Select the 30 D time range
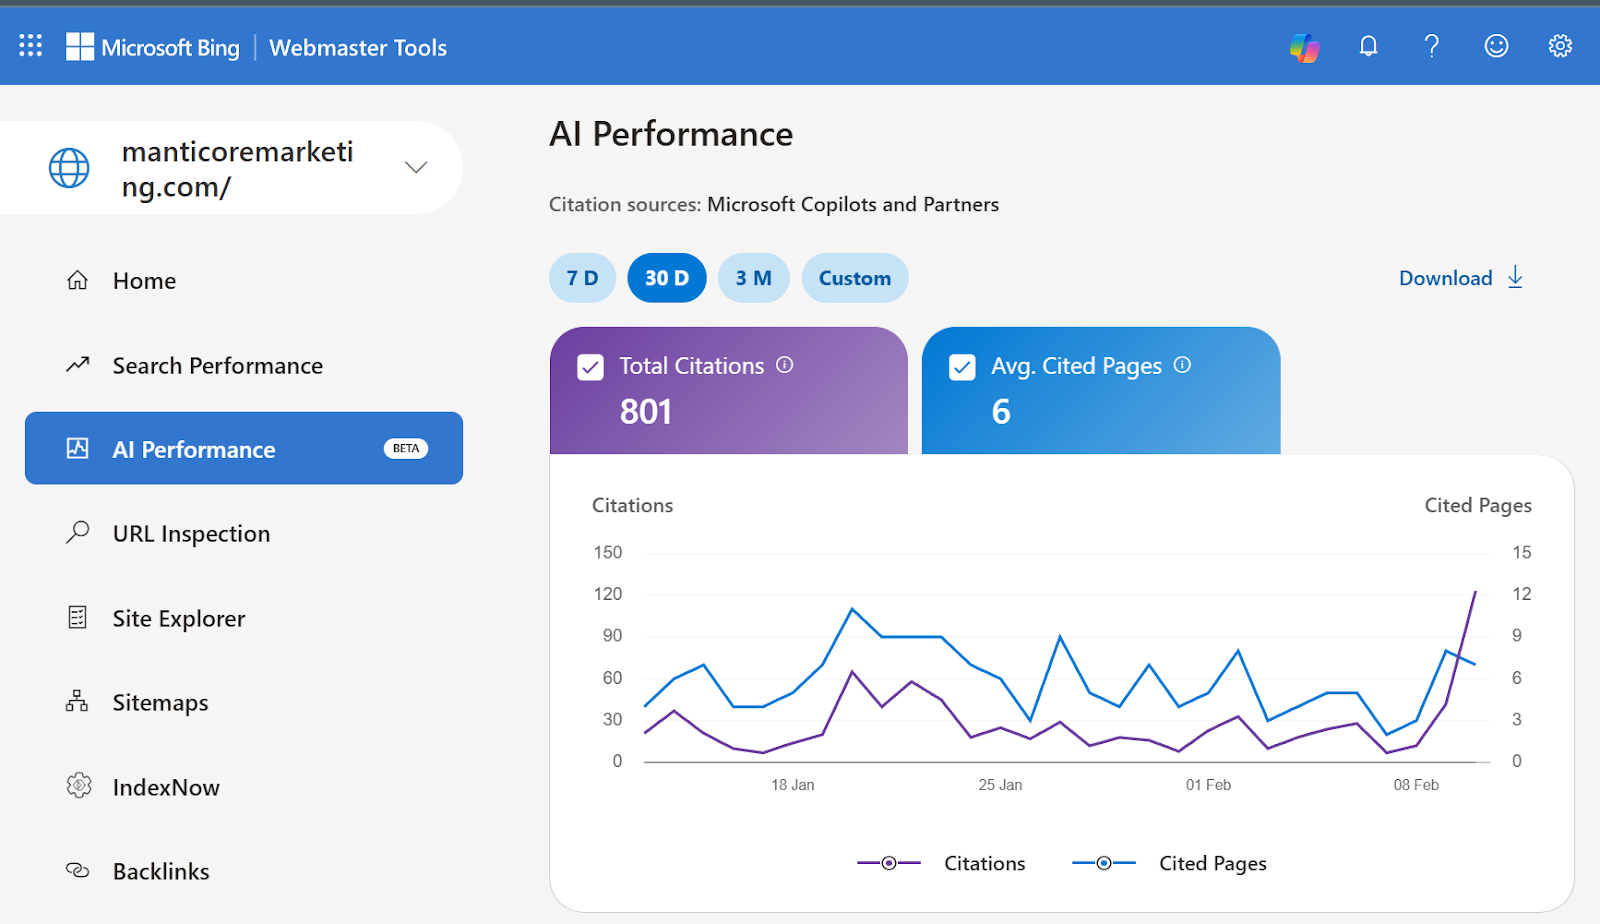The width and height of the screenshot is (1600, 924). click(667, 278)
